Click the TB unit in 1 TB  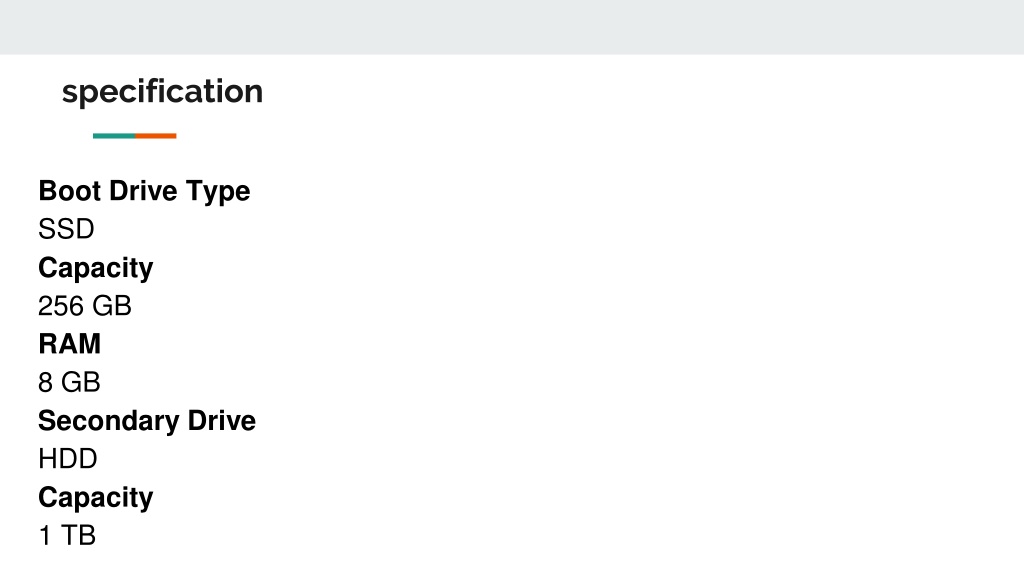[78, 536]
